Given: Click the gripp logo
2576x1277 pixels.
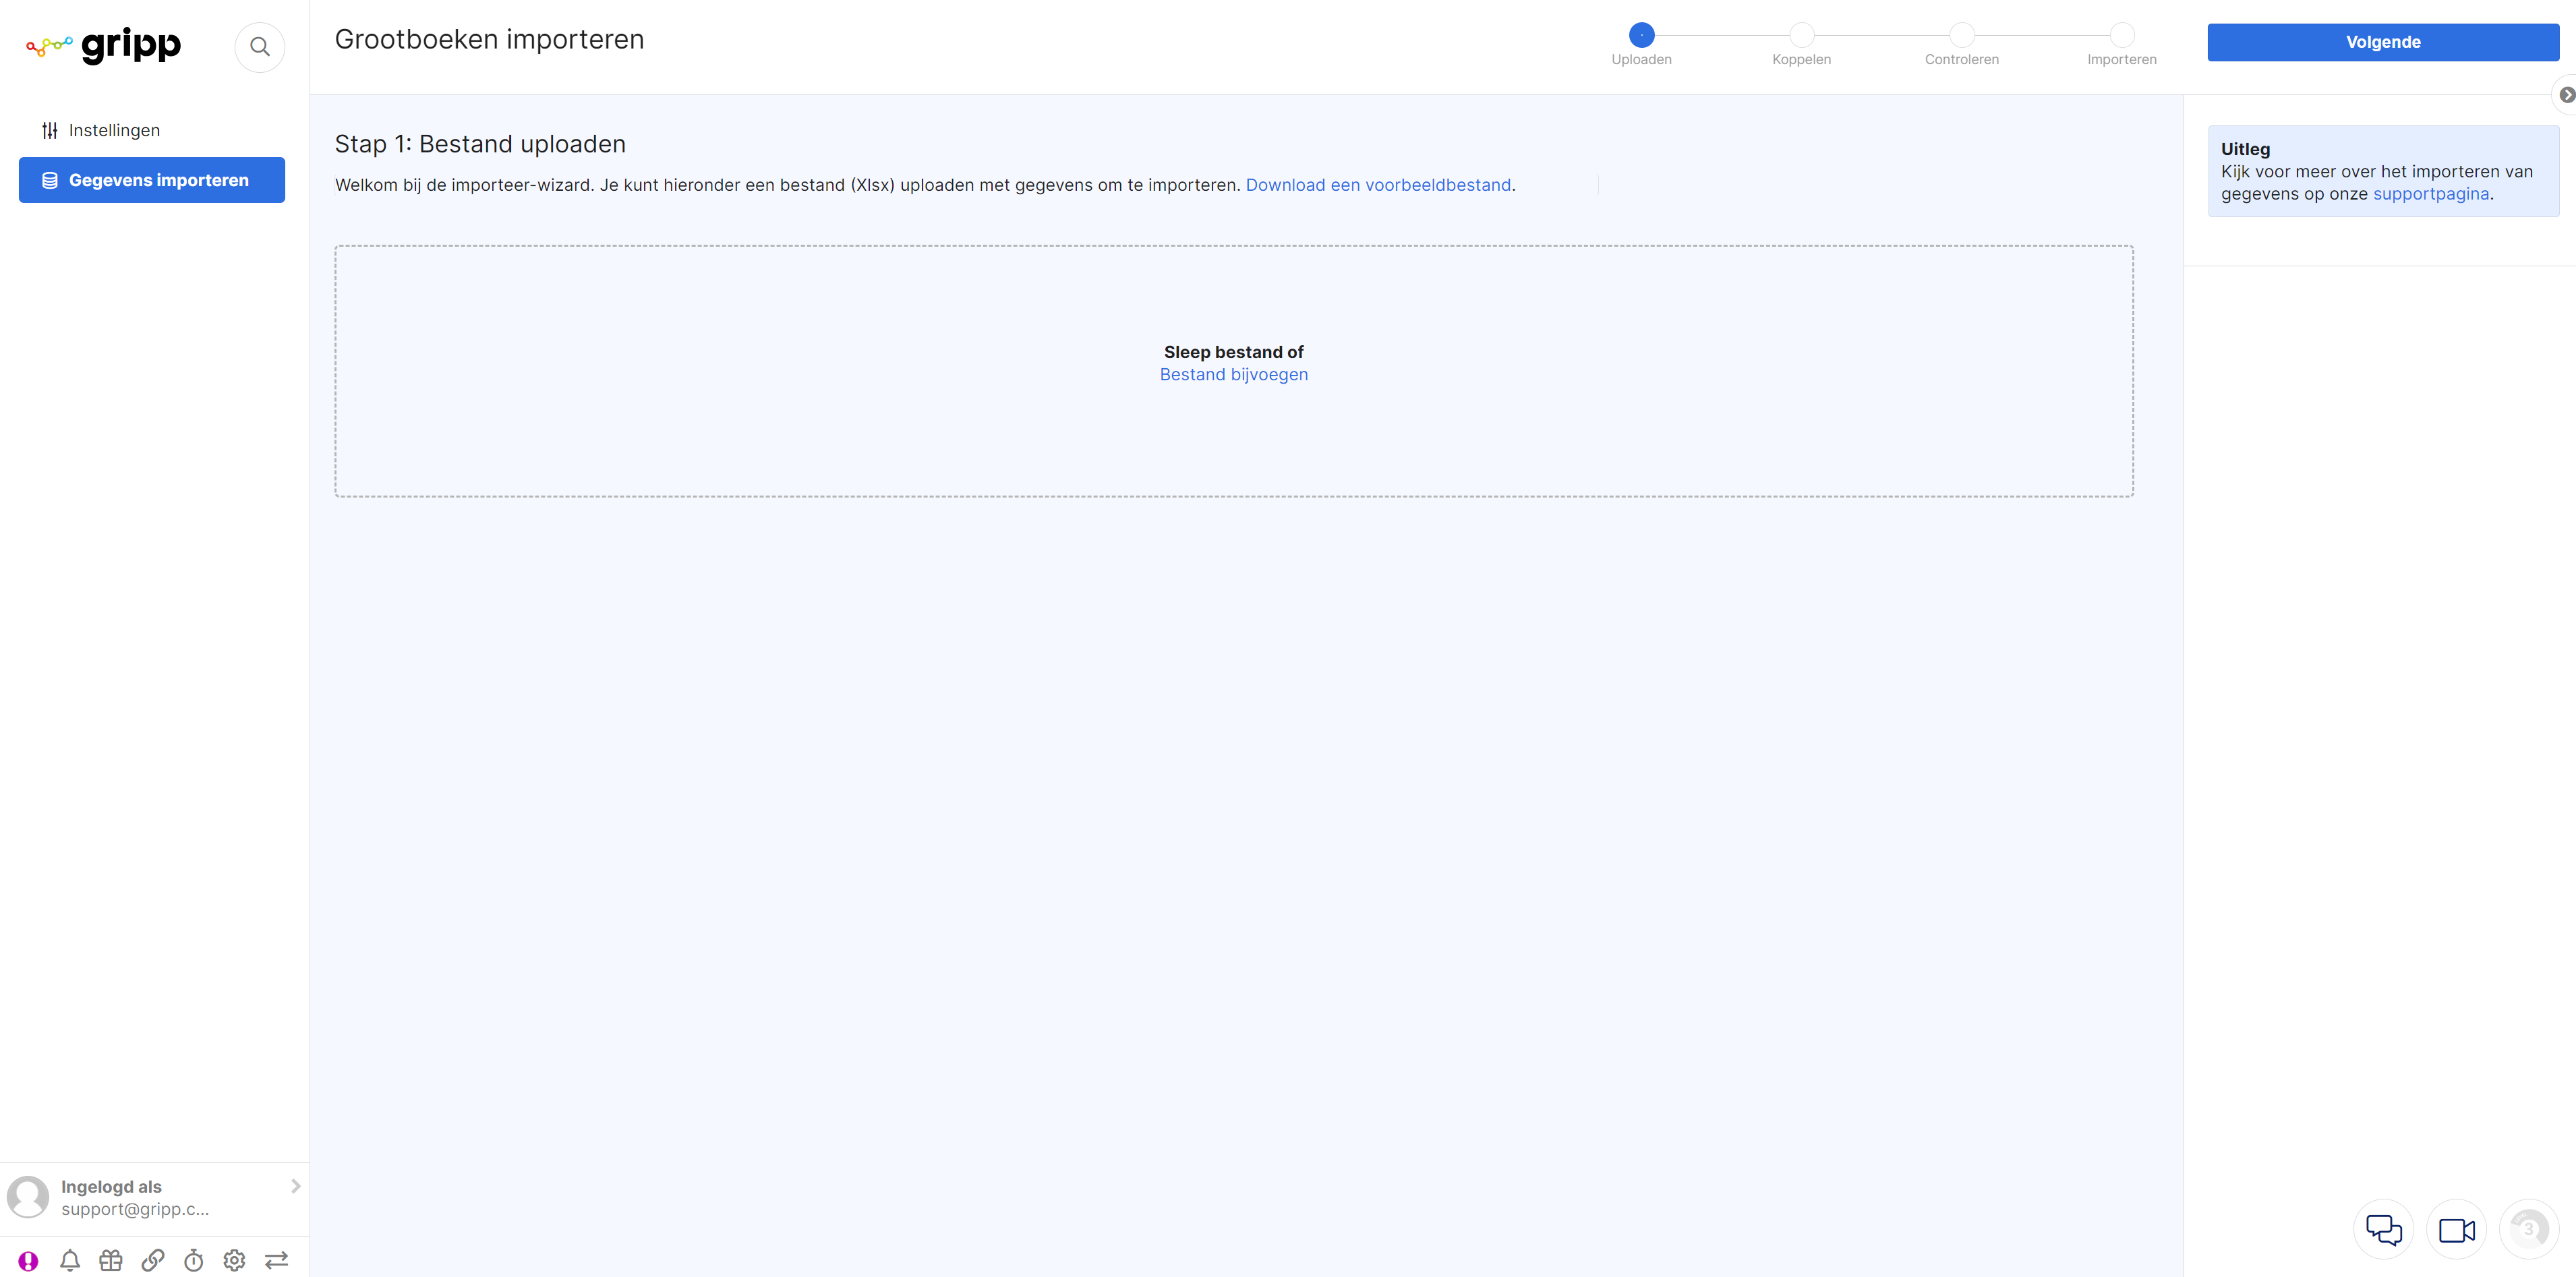Looking at the screenshot, I should coord(104,45).
